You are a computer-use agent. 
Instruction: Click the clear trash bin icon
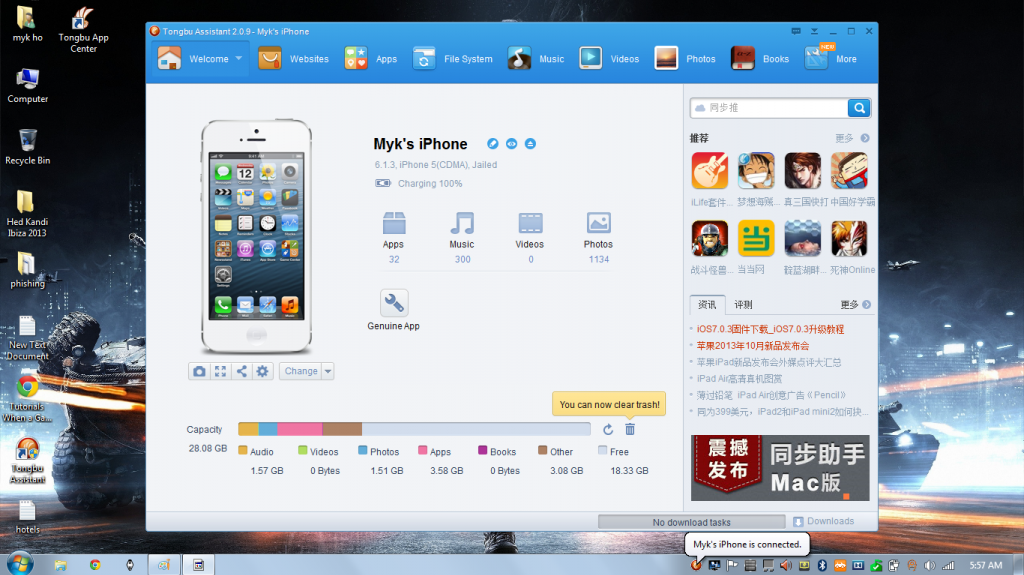(x=630, y=429)
